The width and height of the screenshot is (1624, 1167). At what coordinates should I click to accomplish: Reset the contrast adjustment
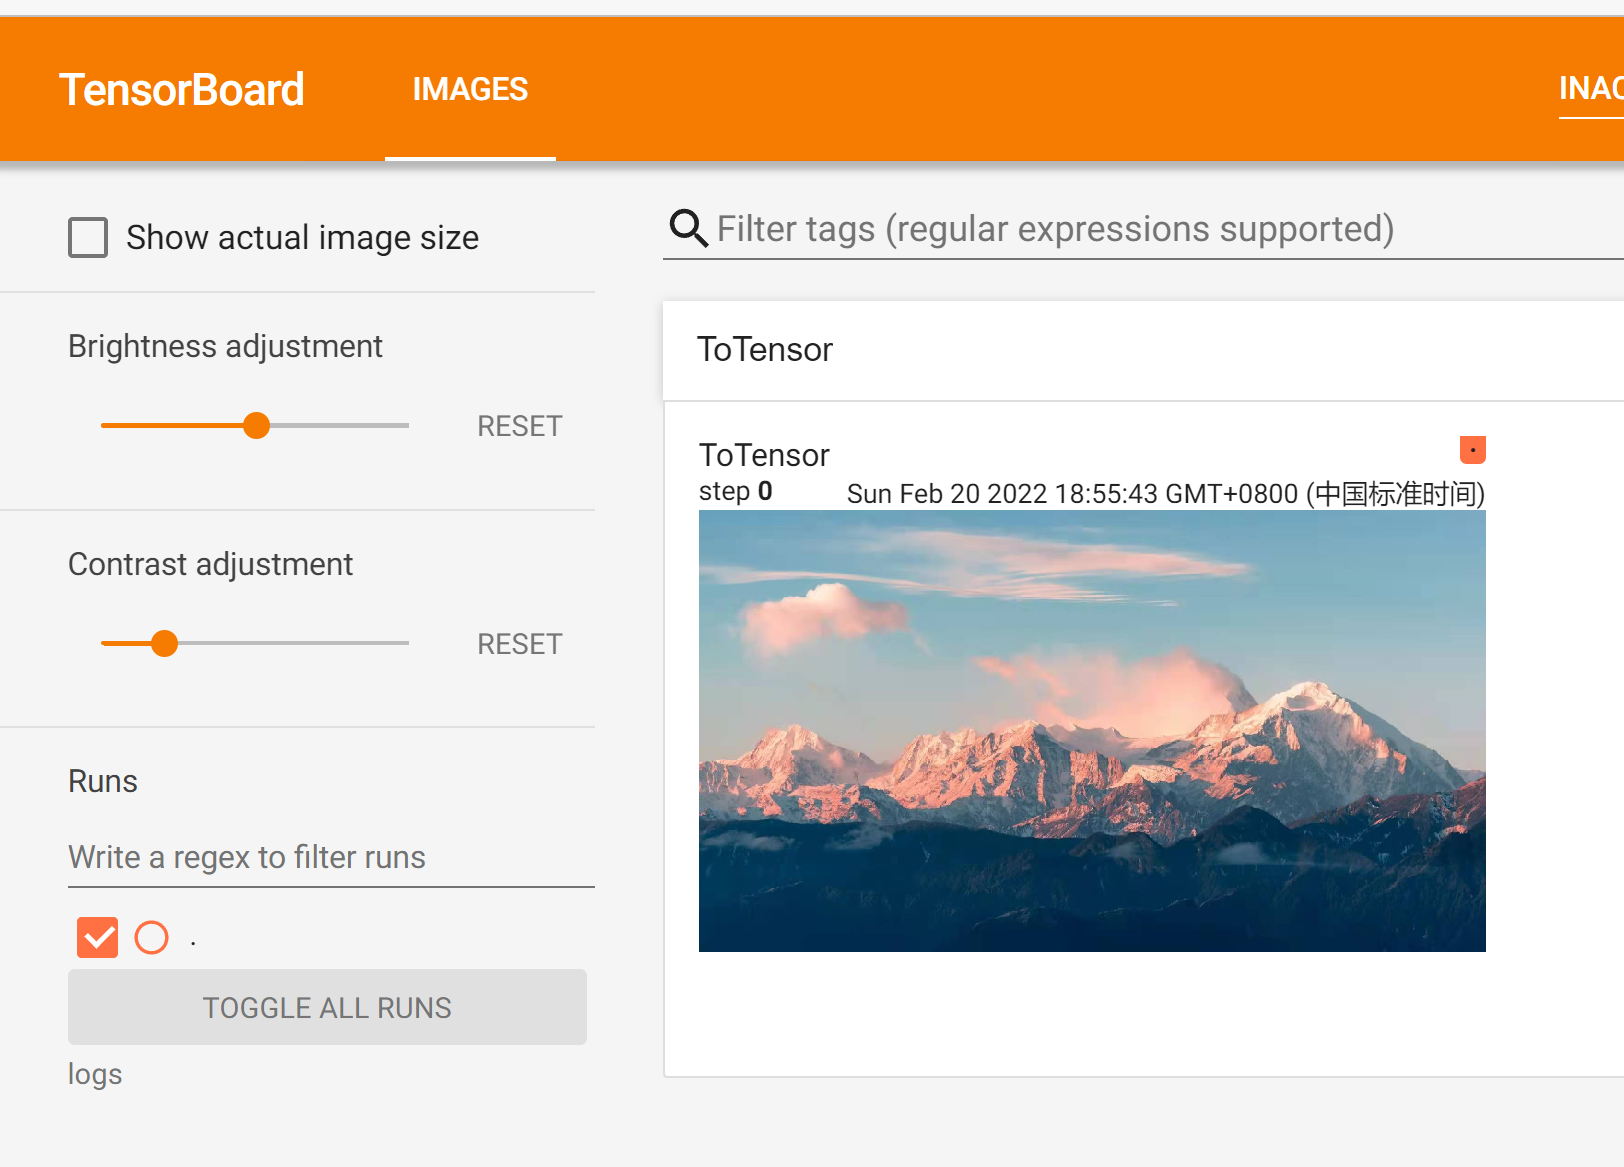(x=519, y=644)
